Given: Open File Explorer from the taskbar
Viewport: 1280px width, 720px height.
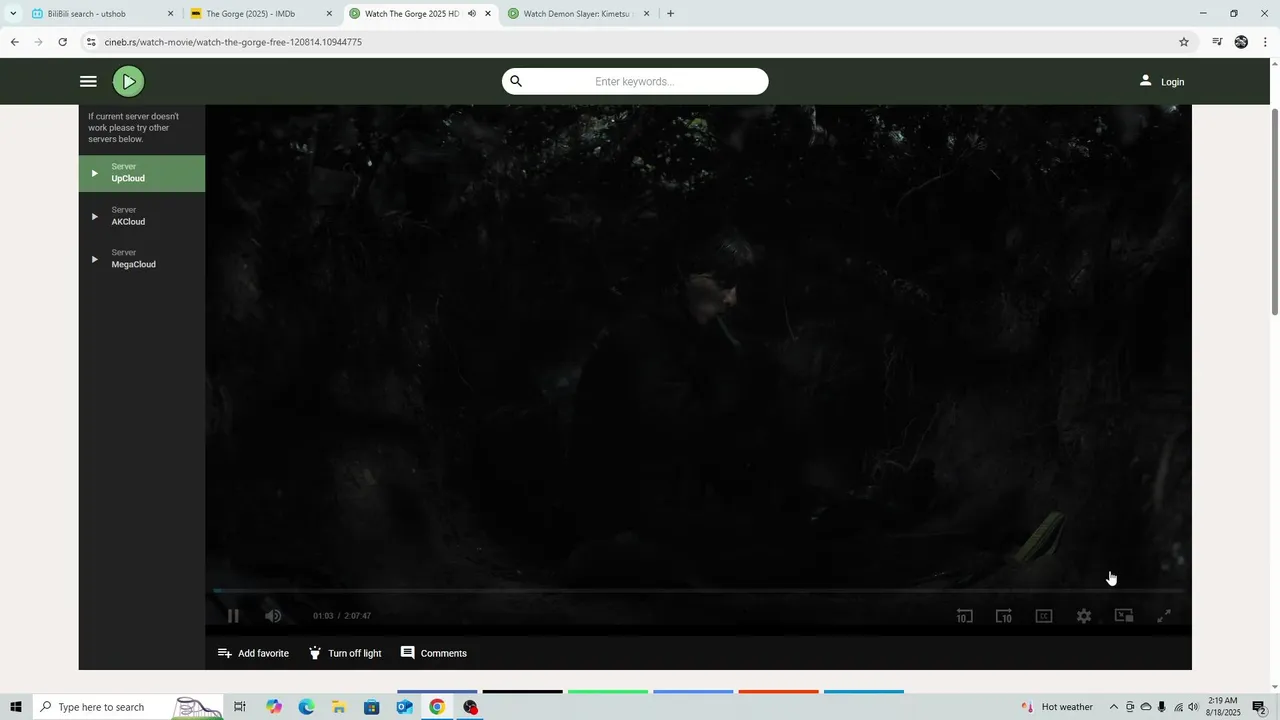Looking at the screenshot, I should pyautogui.click(x=339, y=707).
